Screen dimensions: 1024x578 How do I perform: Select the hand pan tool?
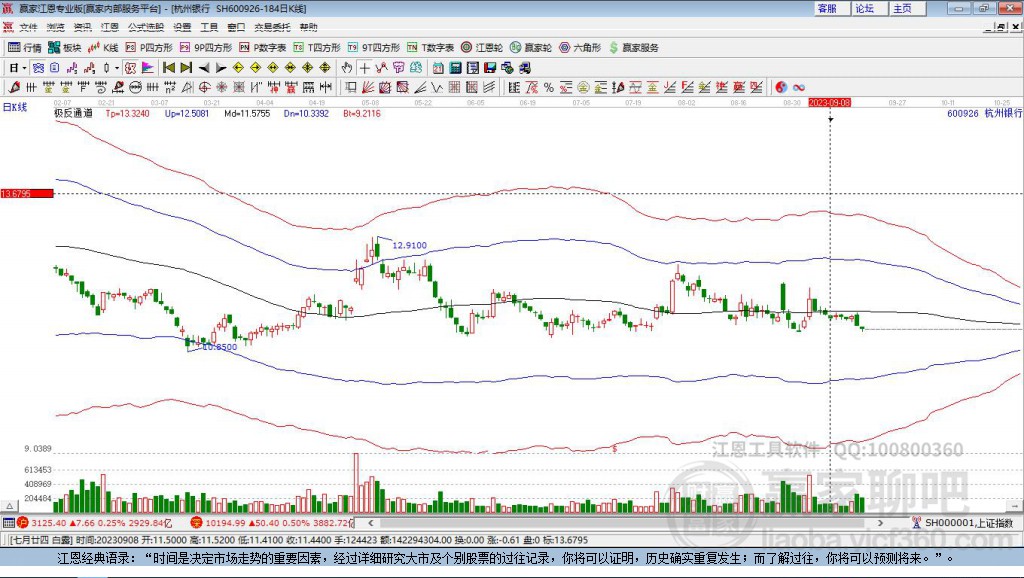[x=347, y=68]
